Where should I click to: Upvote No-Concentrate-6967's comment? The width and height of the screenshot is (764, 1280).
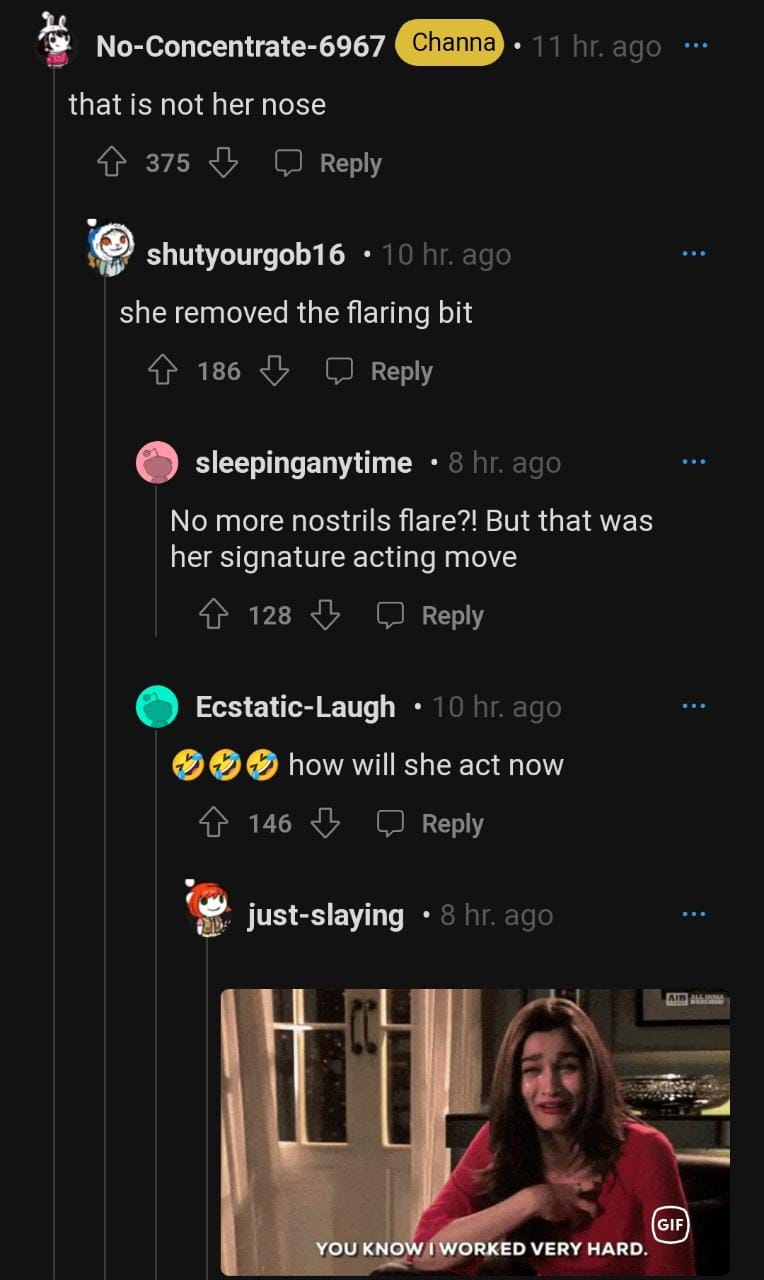tap(111, 163)
